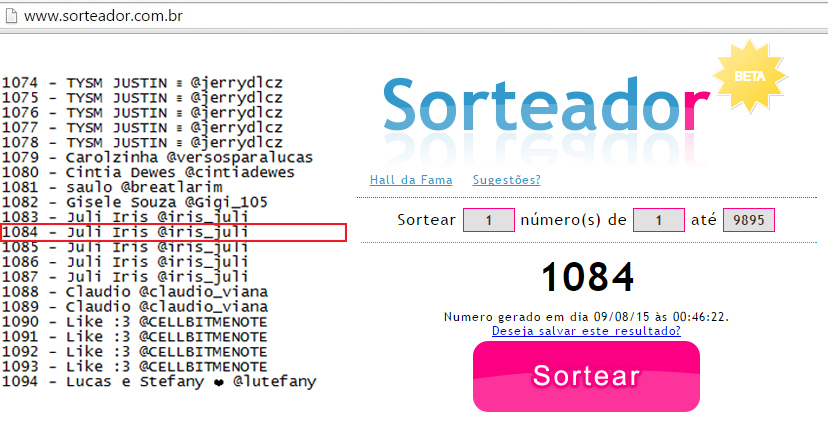Click the quantity field after 'Sortear'
Viewport: 829px width, 428px height.
point(489,220)
